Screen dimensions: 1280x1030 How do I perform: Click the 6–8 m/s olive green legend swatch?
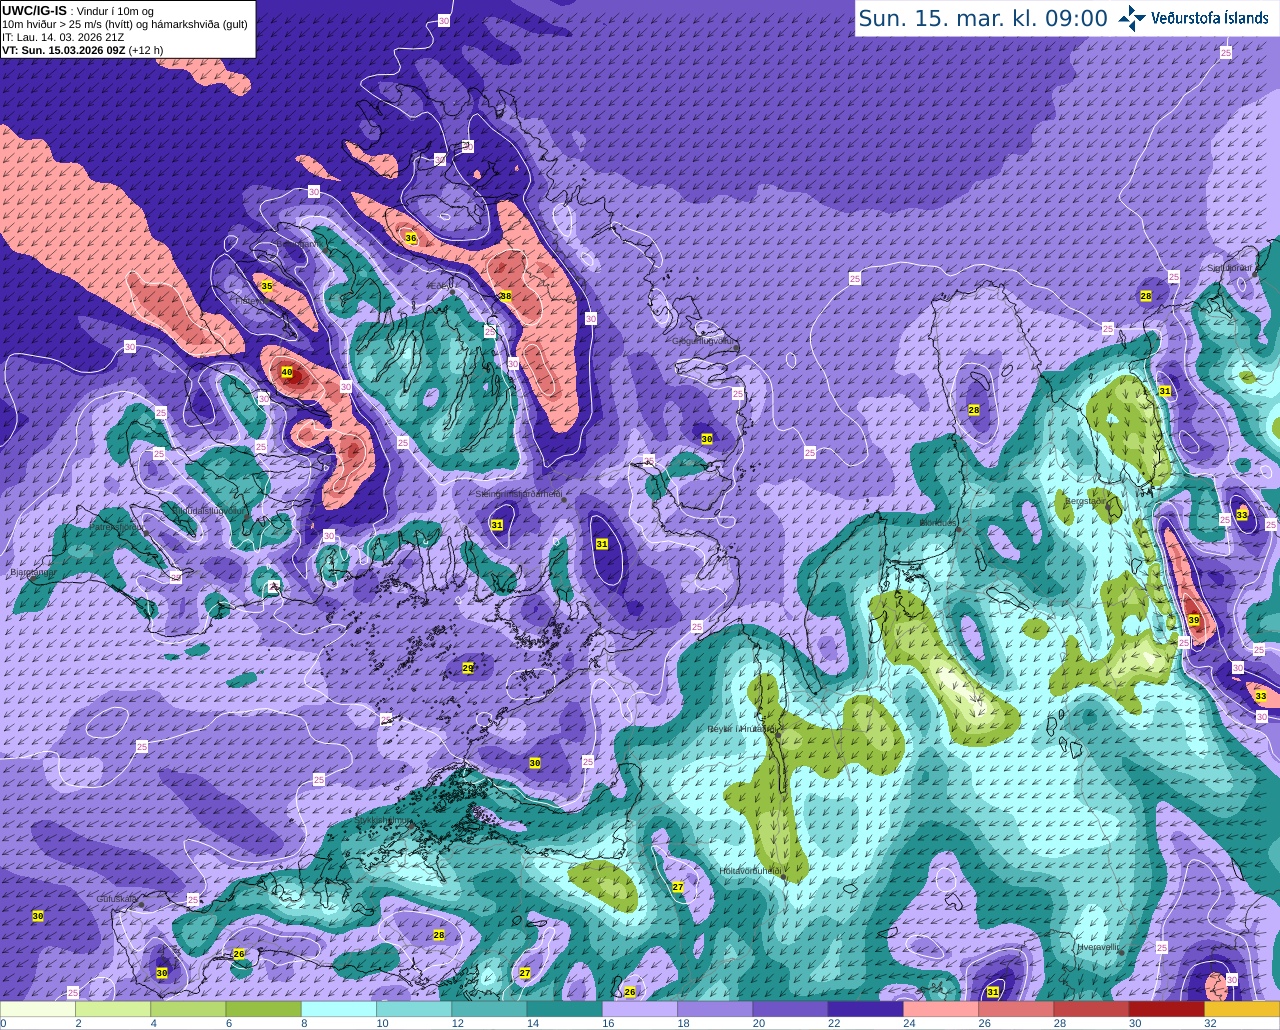263,1009
